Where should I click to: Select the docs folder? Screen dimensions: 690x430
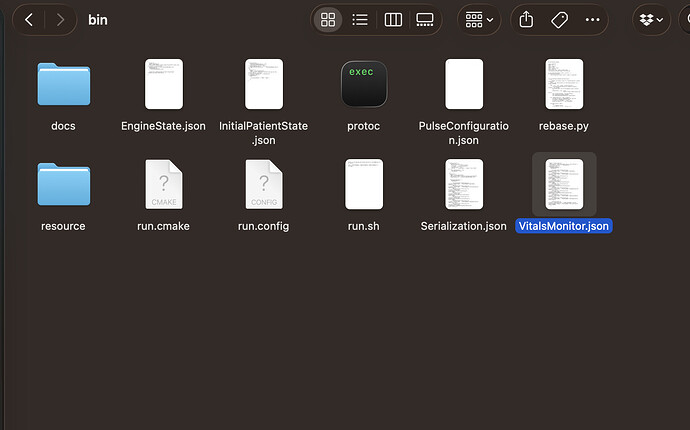[x=63, y=84]
